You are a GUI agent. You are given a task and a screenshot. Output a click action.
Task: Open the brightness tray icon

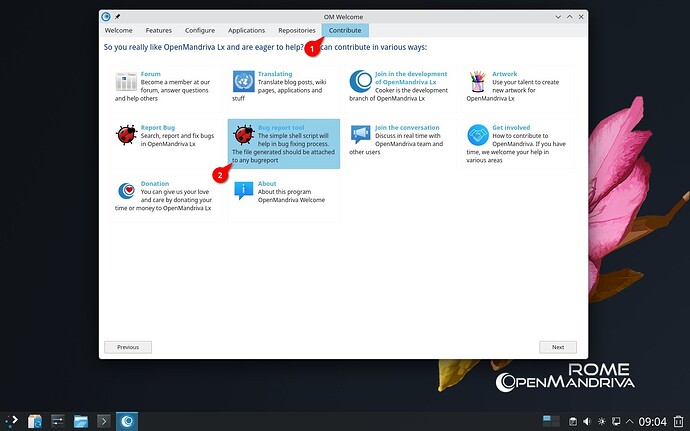pos(602,421)
